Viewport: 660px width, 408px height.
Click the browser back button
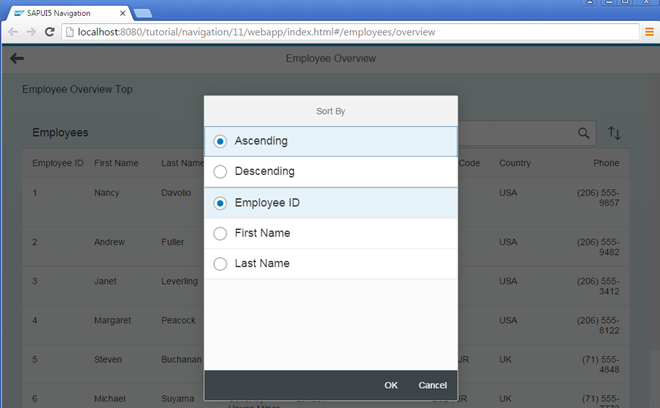12,33
